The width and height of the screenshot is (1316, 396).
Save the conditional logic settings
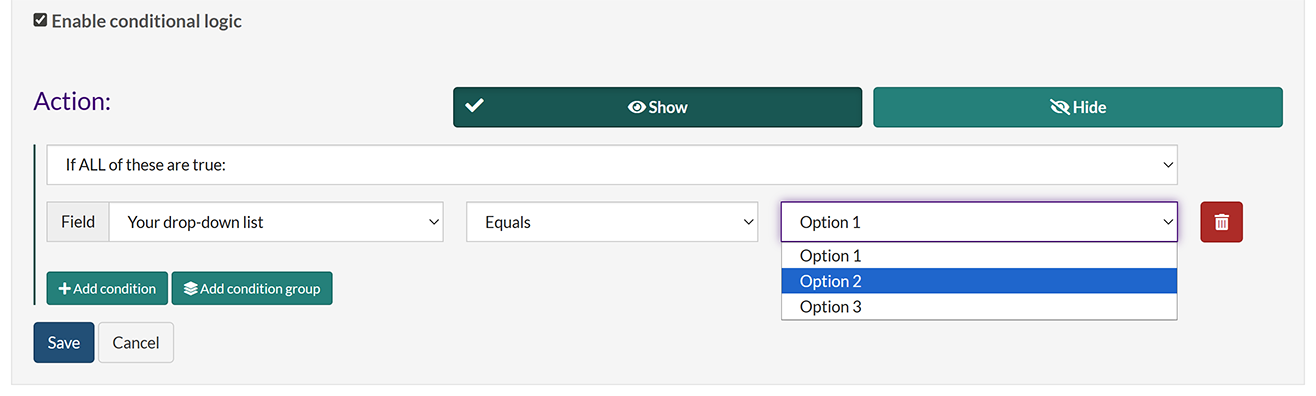point(64,342)
